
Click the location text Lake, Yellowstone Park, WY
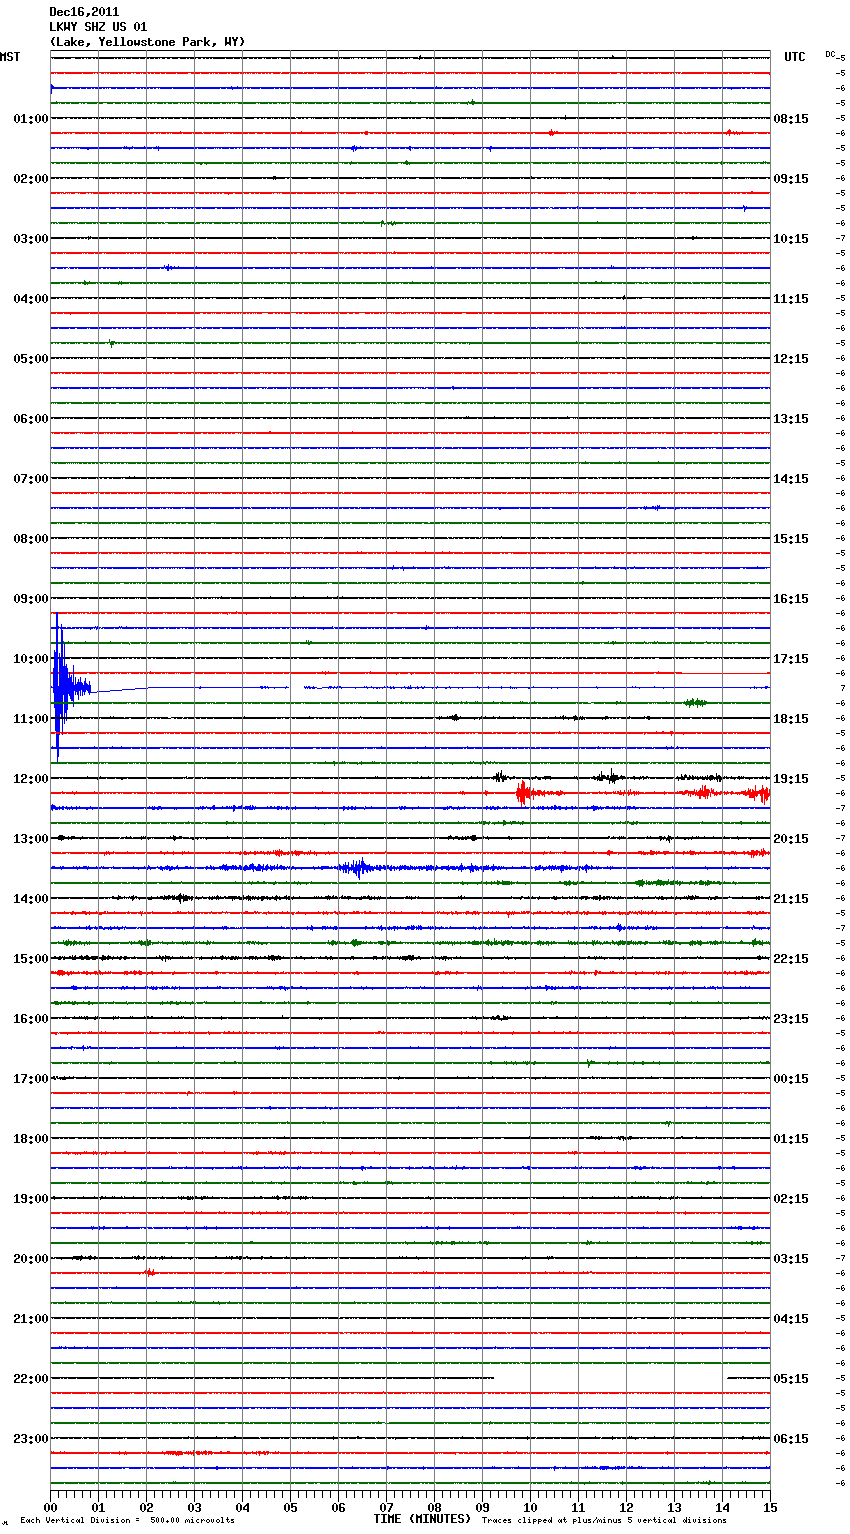click(147, 42)
